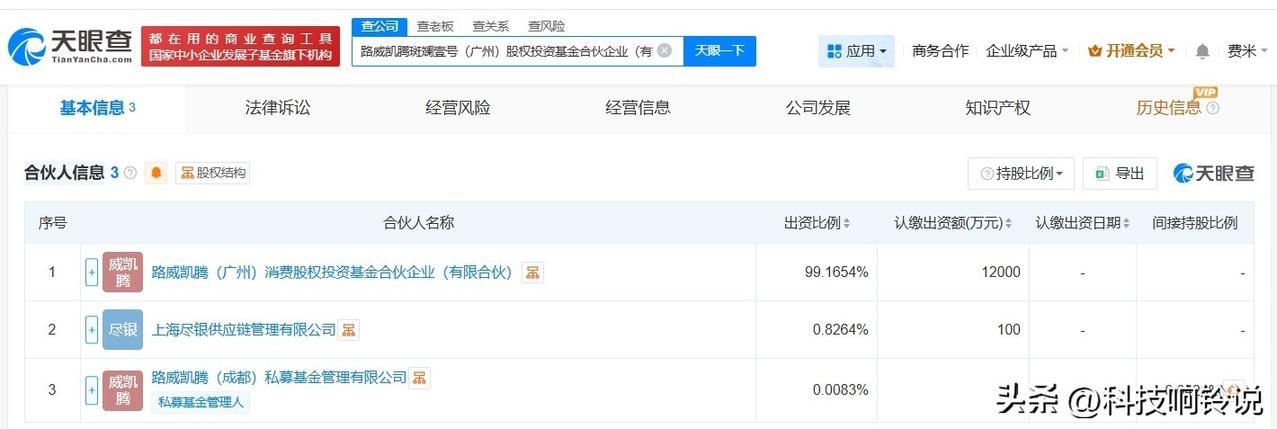Open the 持股比例 filter dropdown
The height and width of the screenshot is (429, 1277).
coord(1021,174)
